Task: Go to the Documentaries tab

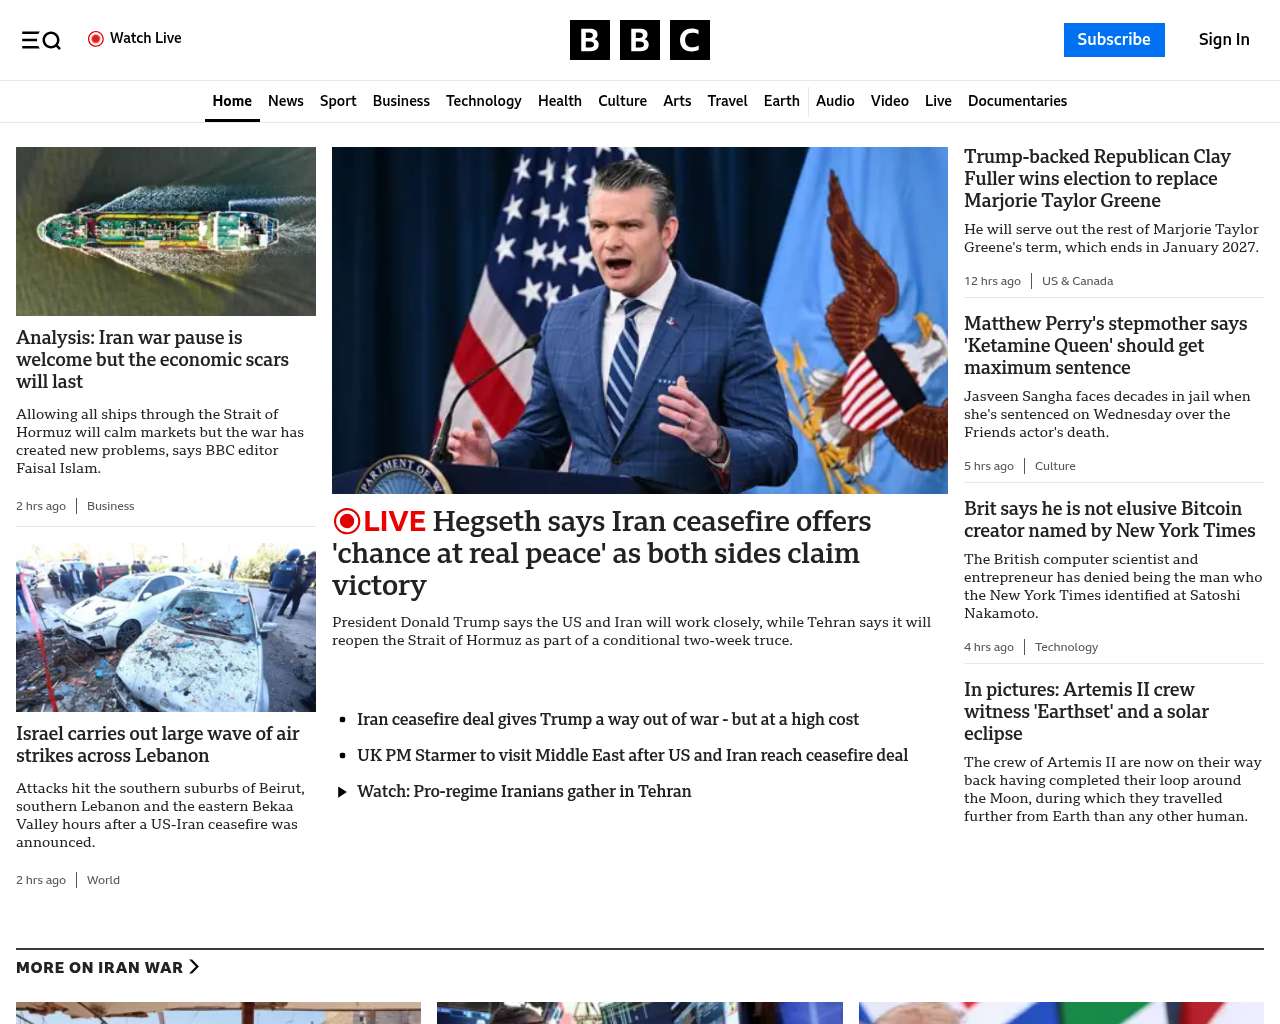Action: point(1017,101)
